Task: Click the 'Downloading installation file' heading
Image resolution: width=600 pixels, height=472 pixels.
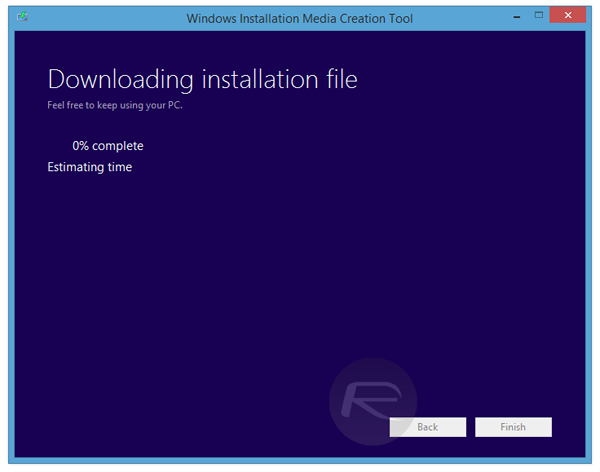Action: 202,80
